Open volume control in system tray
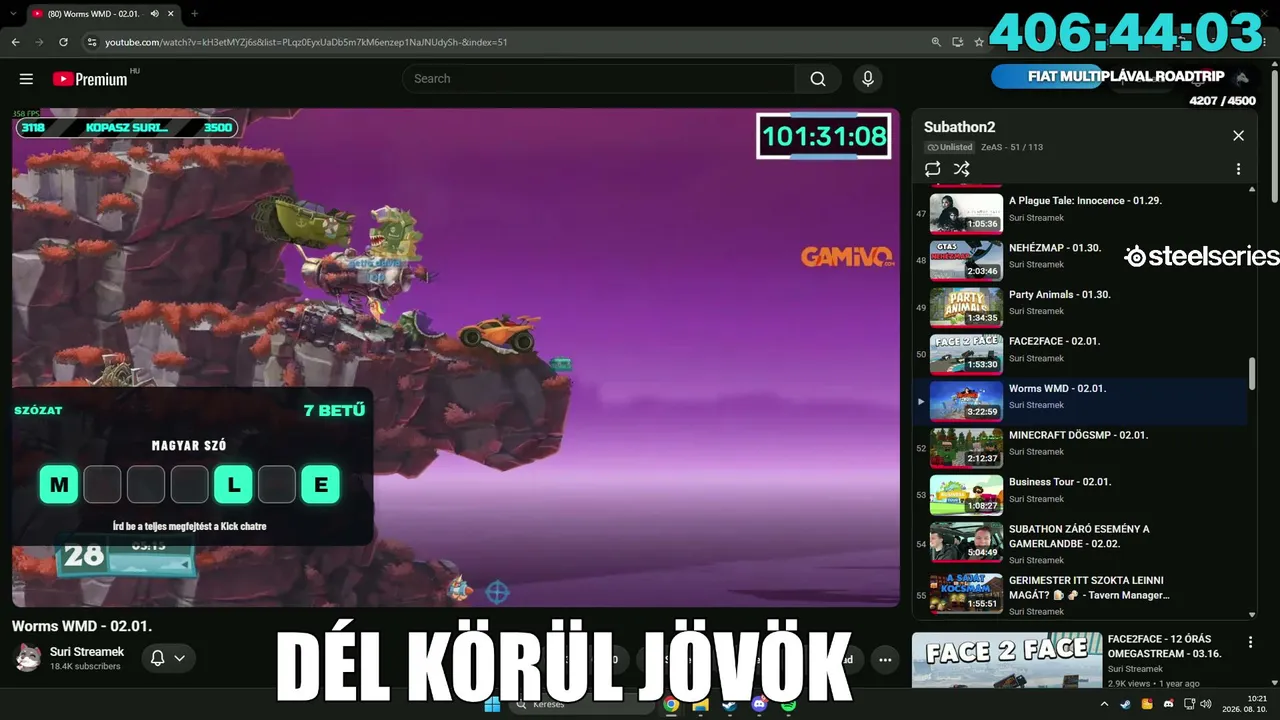Viewport: 1280px width, 720px height. coord(1206,705)
